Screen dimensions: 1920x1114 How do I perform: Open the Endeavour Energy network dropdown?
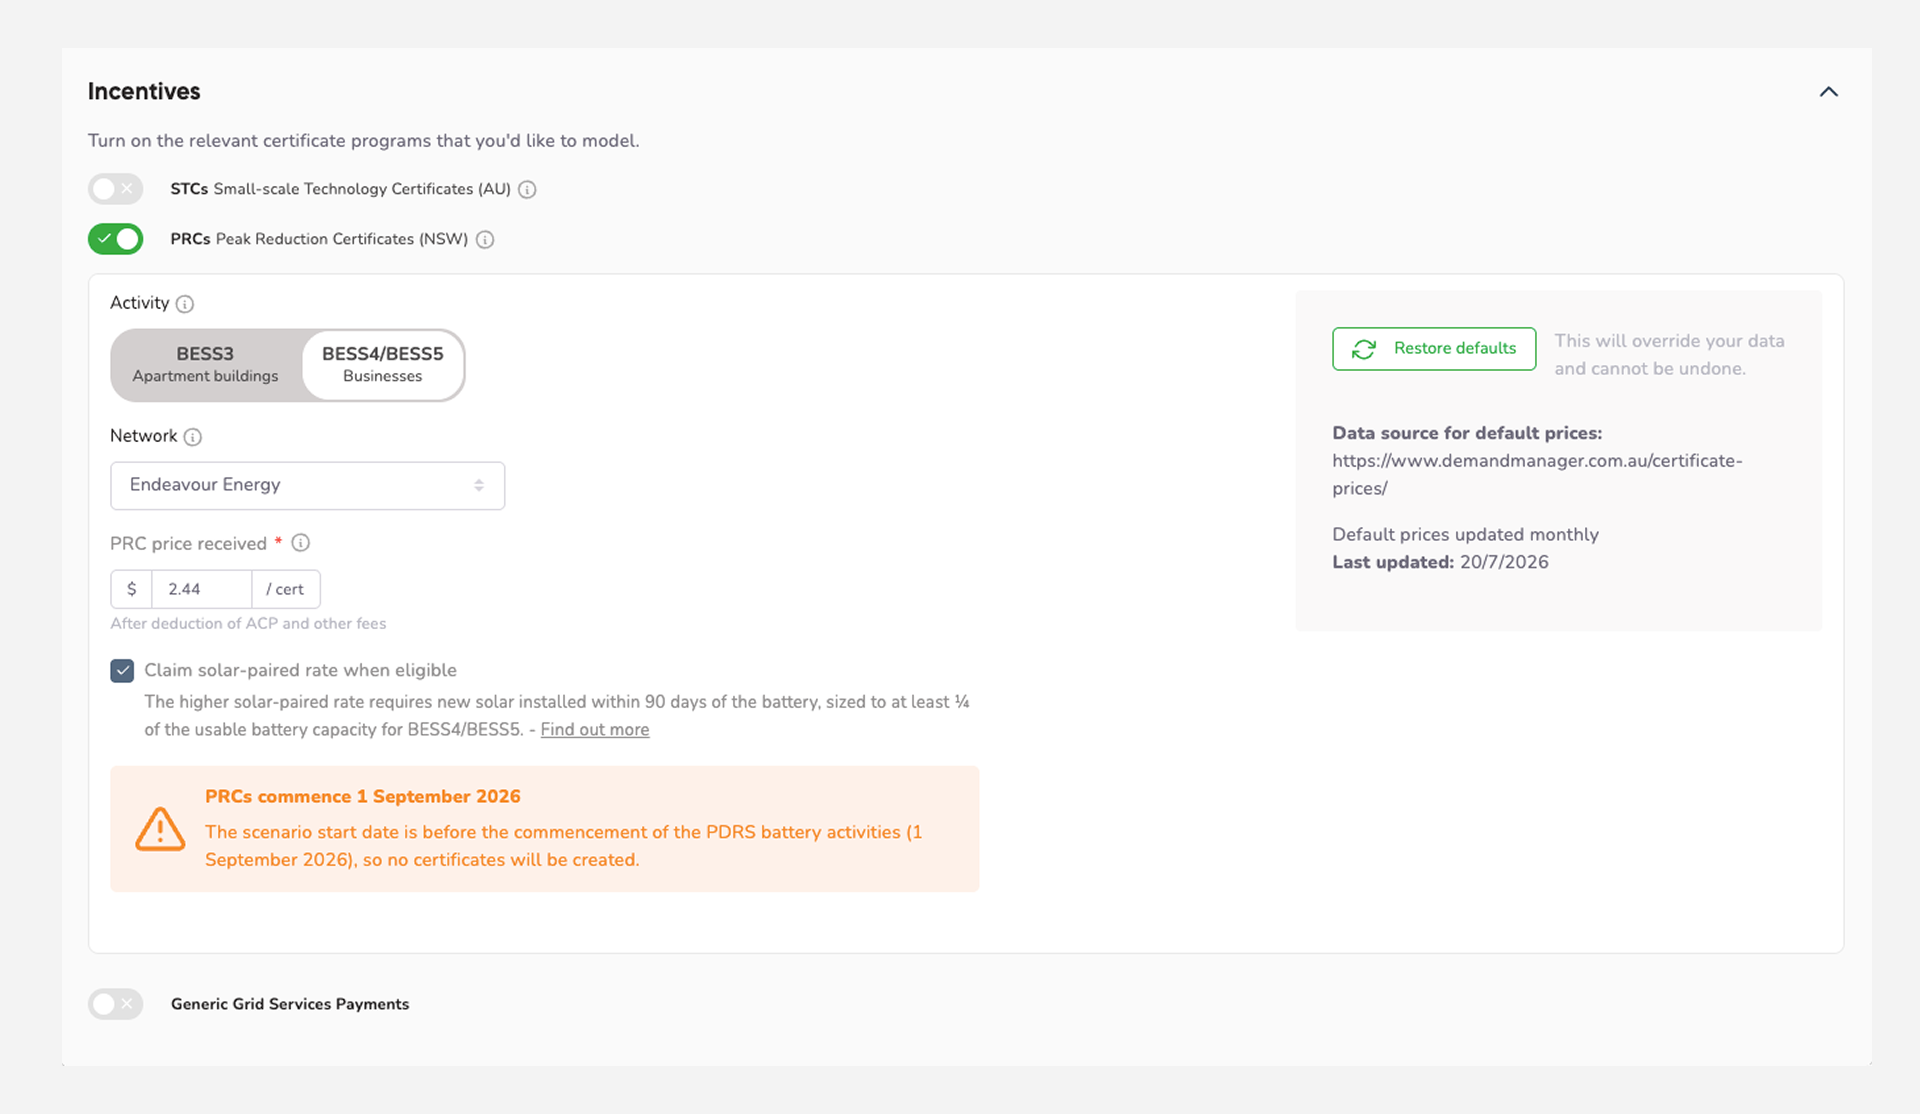pyautogui.click(x=307, y=486)
